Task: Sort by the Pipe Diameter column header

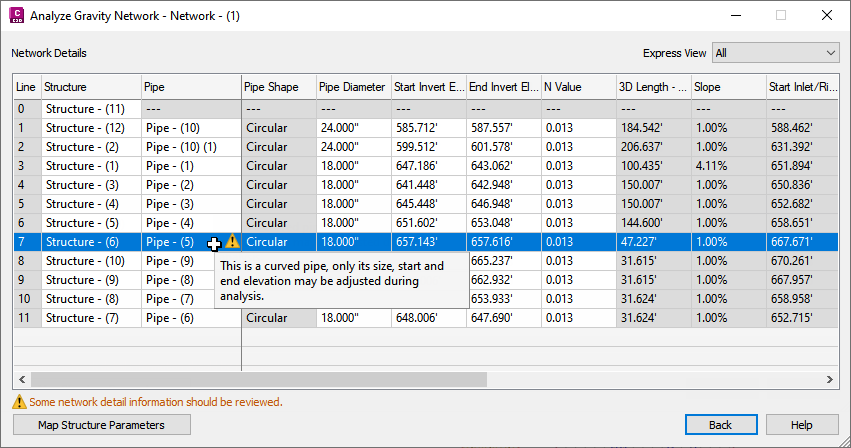Action: (353, 87)
